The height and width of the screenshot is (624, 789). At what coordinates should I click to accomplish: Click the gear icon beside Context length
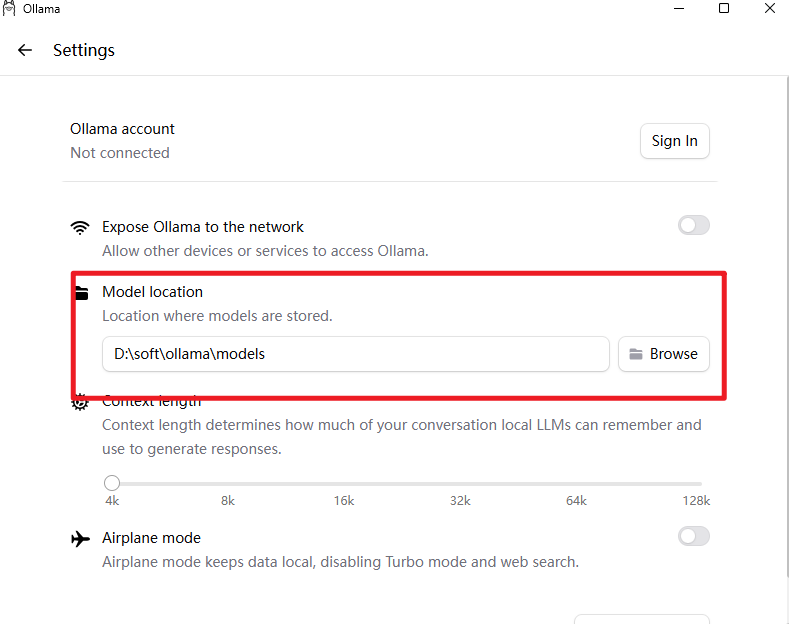(x=80, y=403)
